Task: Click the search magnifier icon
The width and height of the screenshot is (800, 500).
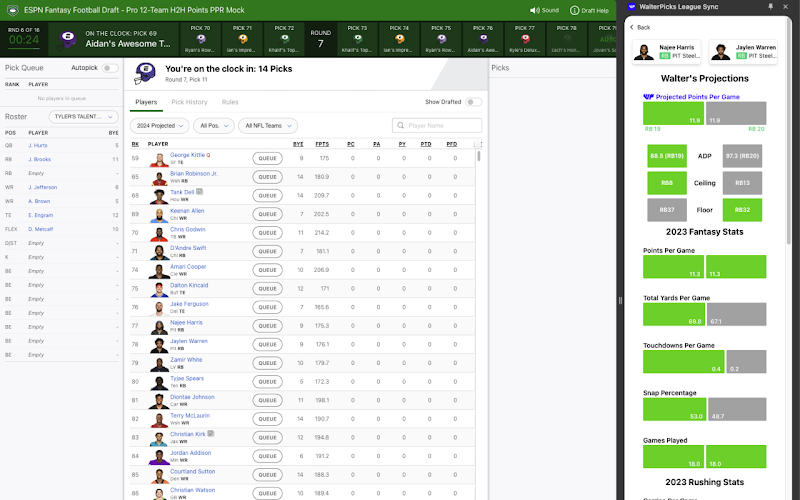Action: click(401, 126)
